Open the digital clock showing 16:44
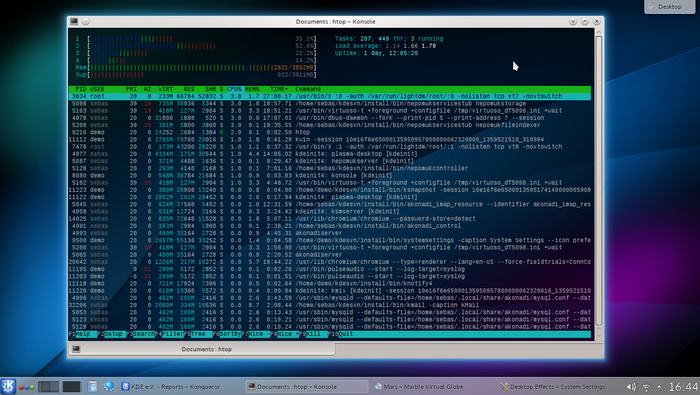The width and height of the screenshot is (700, 395). (683, 387)
